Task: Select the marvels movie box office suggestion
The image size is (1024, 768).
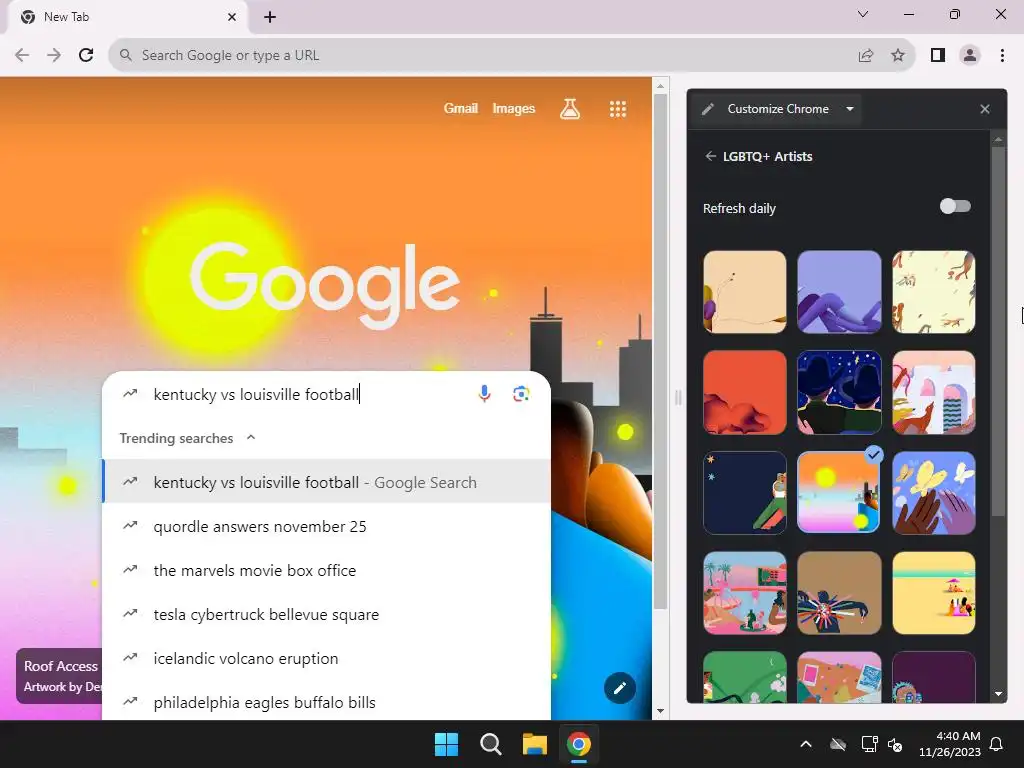Action: 327,570
